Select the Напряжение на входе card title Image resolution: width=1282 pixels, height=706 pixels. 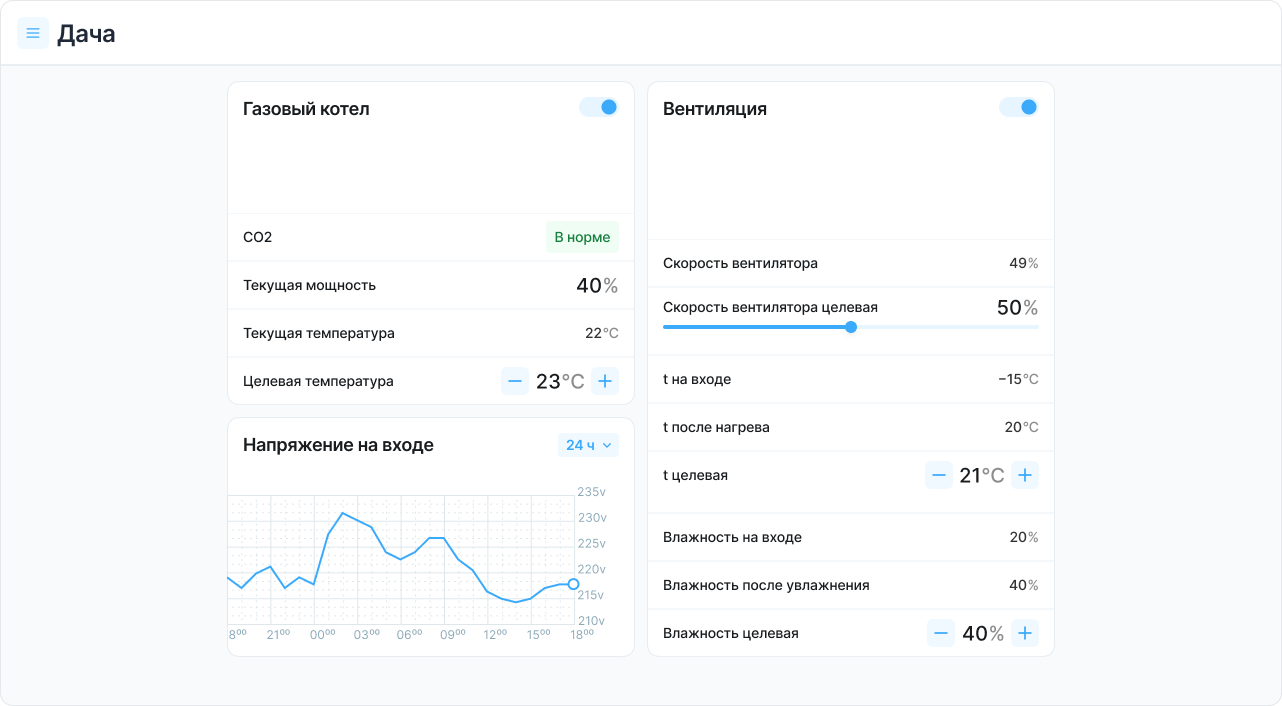338,445
